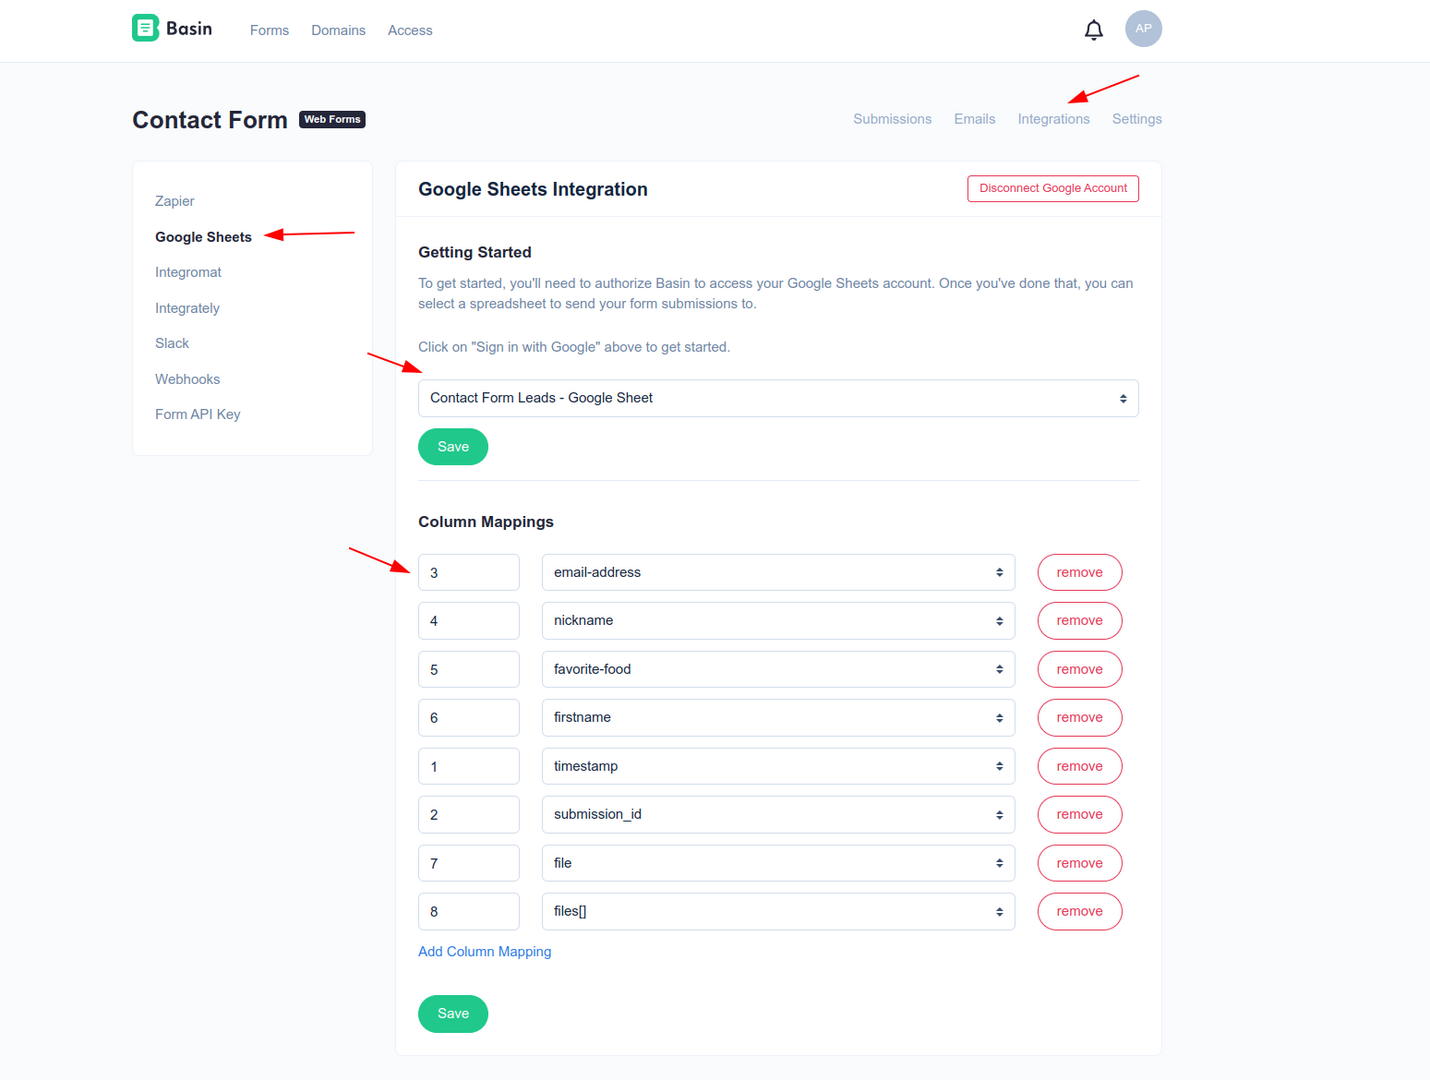Switch to the Submissions tab
Image resolution: width=1430 pixels, height=1080 pixels.
(892, 119)
